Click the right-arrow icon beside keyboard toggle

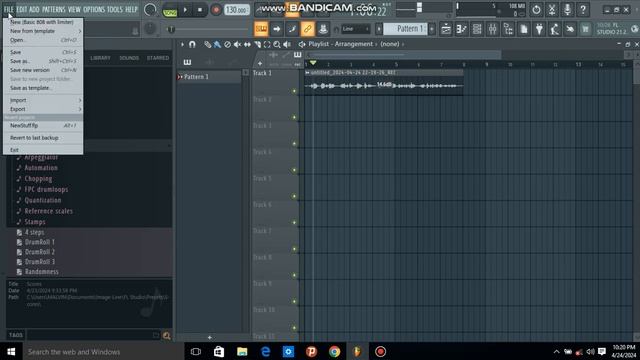click(x=276, y=29)
